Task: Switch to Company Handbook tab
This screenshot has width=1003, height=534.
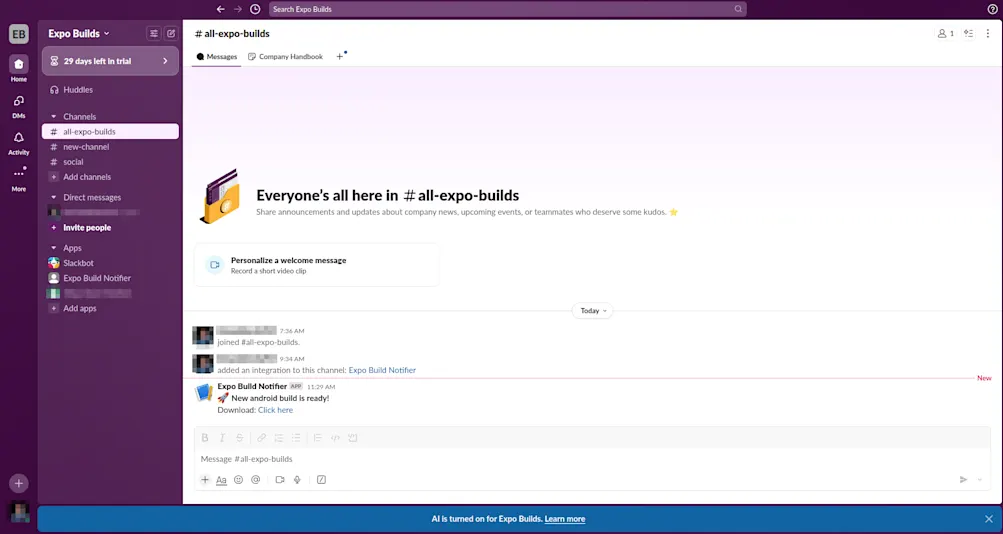Action: (x=285, y=56)
